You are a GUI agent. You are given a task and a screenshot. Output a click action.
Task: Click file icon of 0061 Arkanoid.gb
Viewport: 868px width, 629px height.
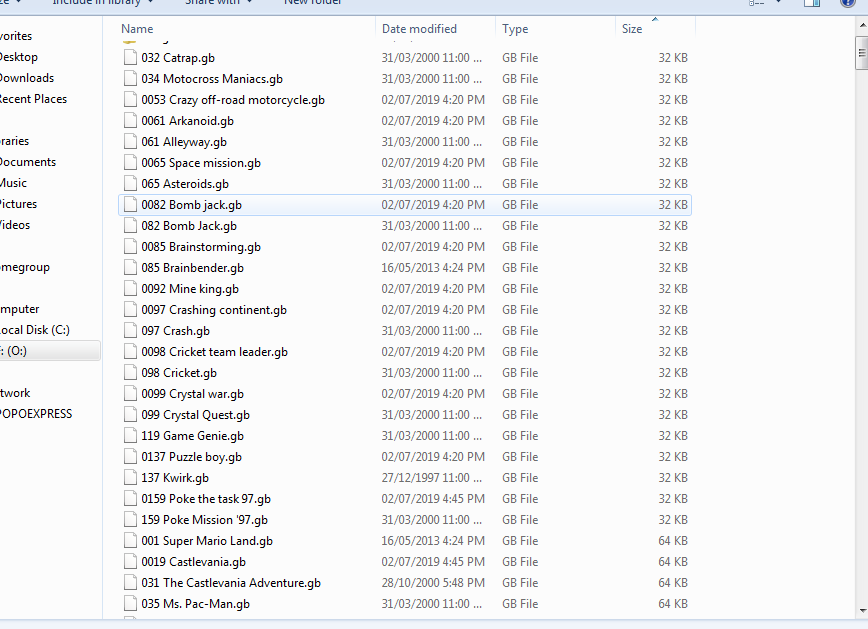tap(130, 121)
